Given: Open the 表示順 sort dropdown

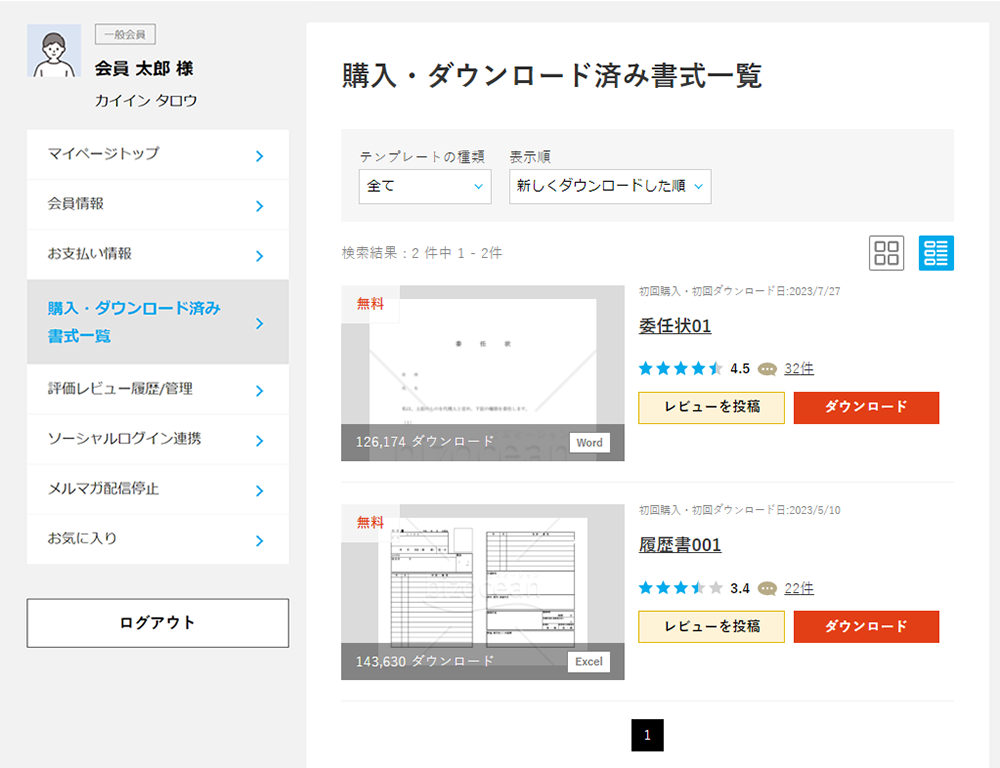Looking at the screenshot, I should (610, 186).
